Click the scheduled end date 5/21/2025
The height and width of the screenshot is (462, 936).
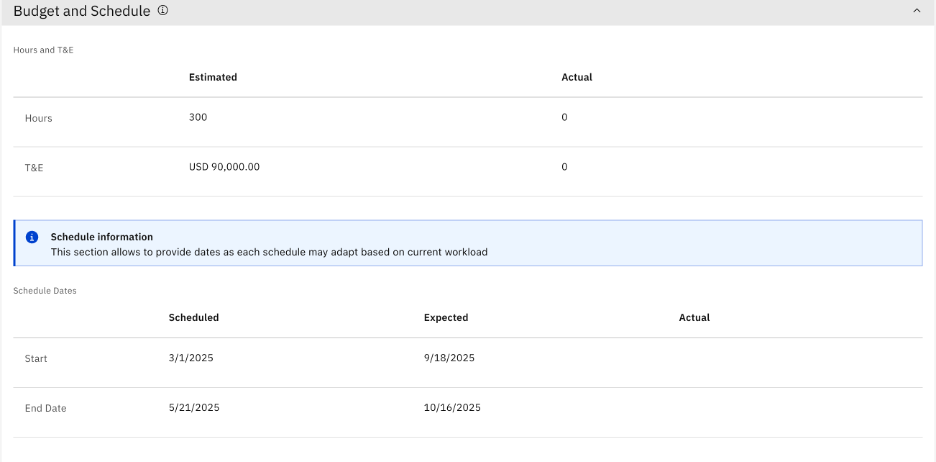194,408
